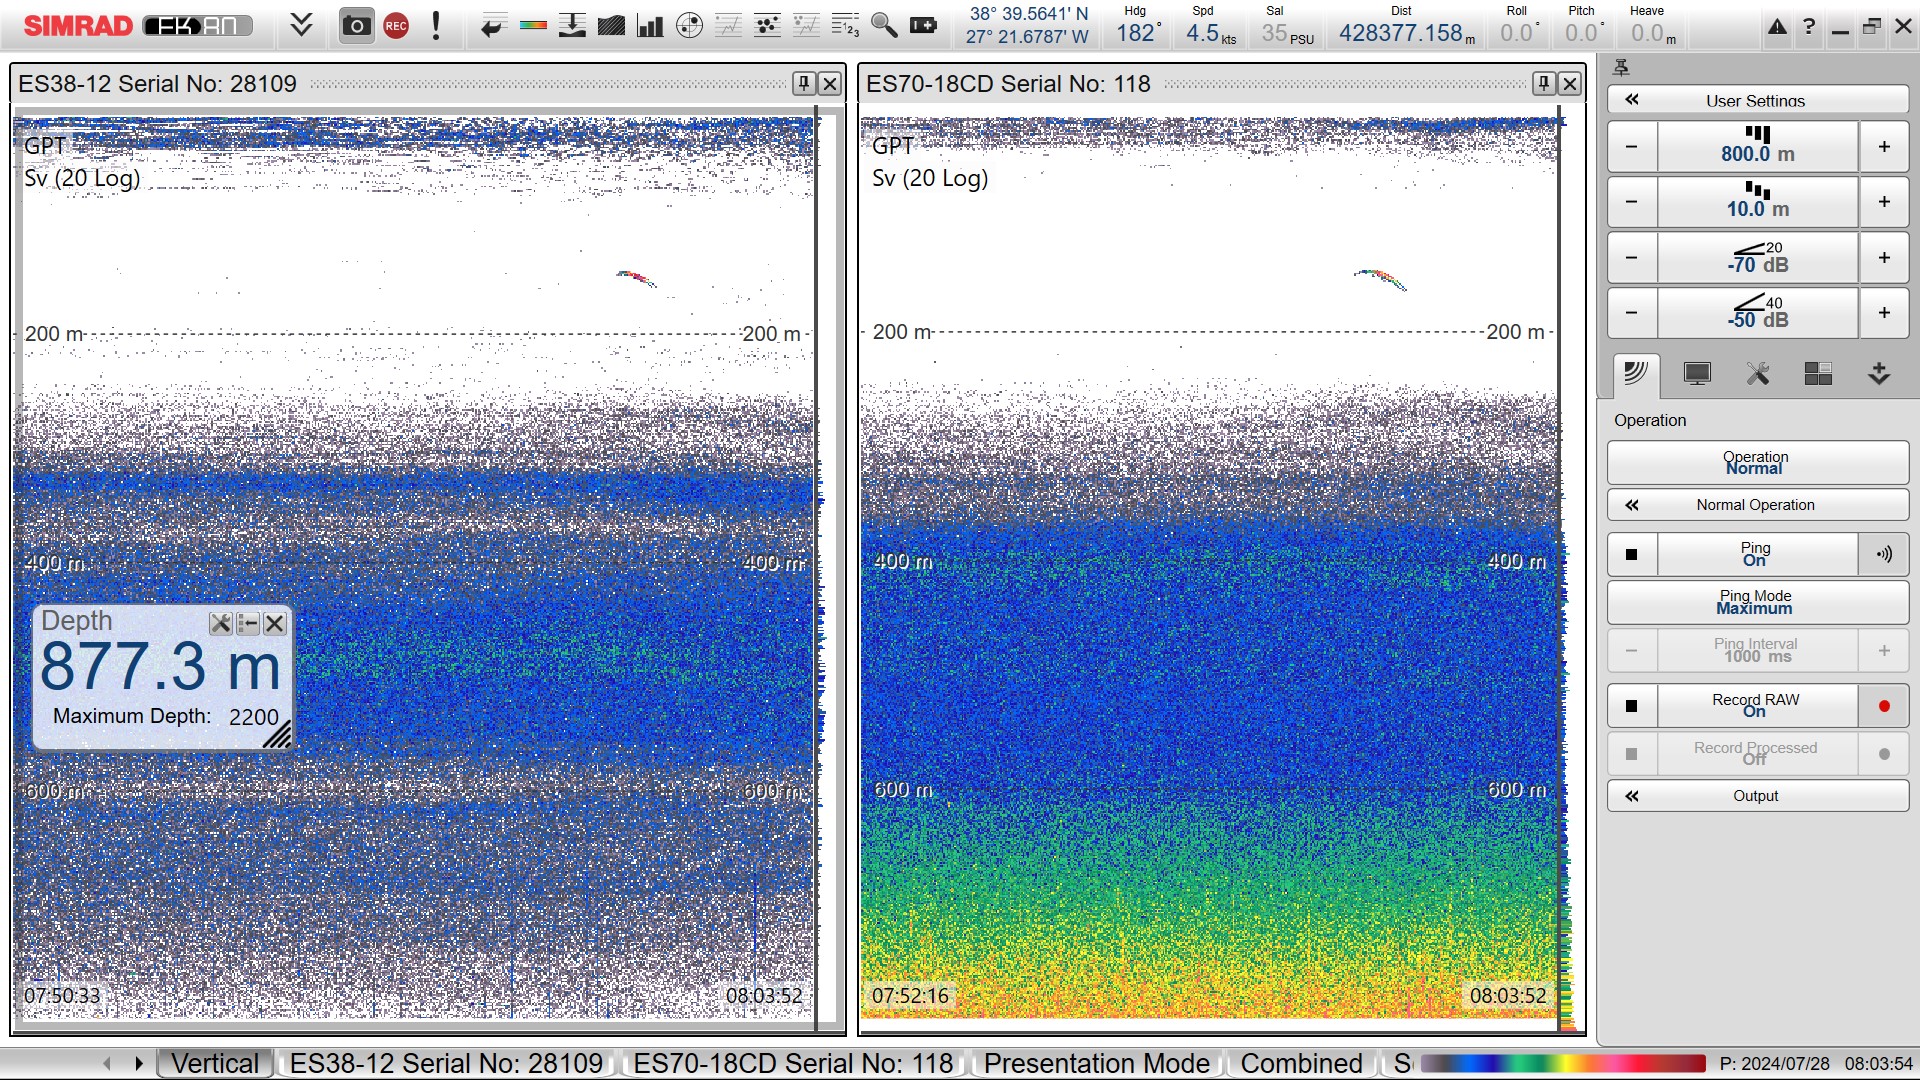Image resolution: width=1920 pixels, height=1080 pixels.
Task: Click the red Record RAW dot
Action: click(1884, 706)
